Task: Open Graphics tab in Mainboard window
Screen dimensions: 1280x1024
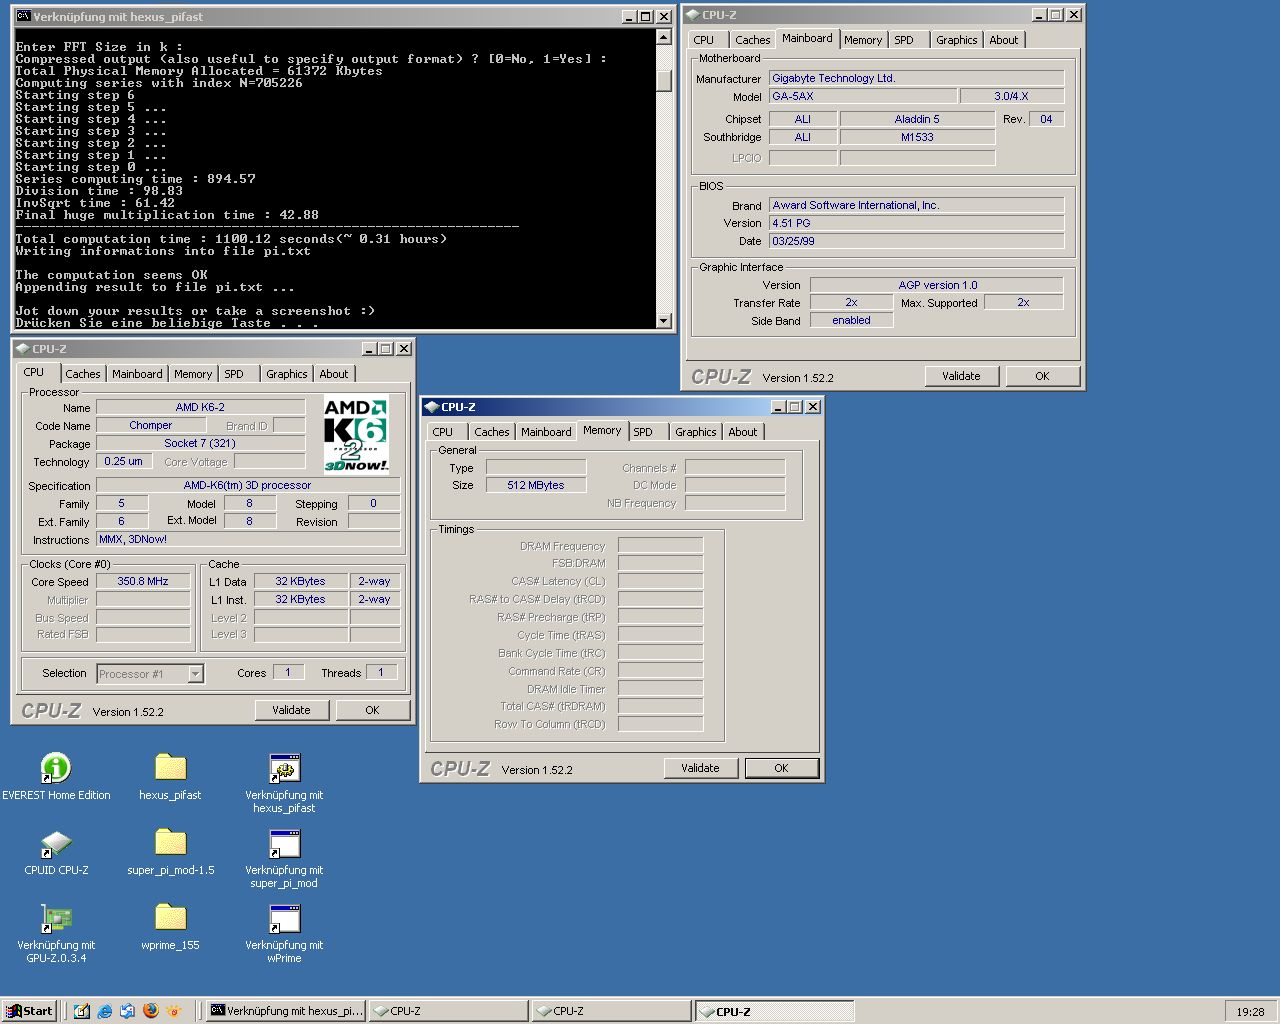Action: [957, 40]
